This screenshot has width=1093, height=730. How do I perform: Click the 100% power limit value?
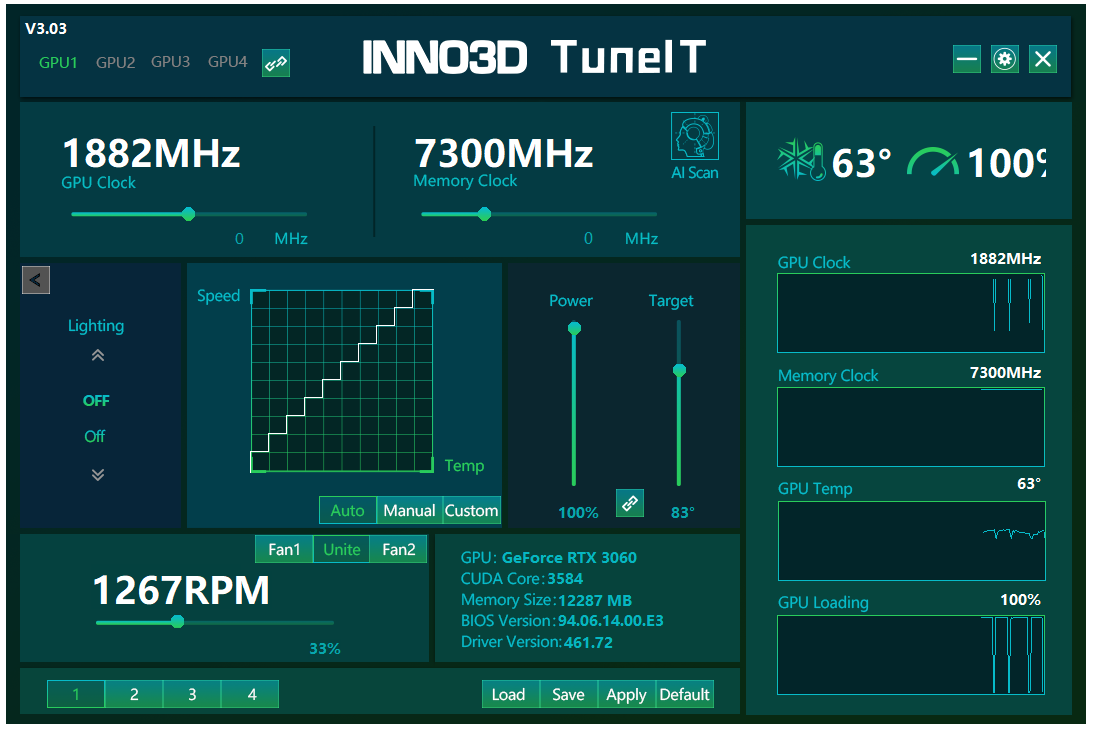tap(578, 513)
